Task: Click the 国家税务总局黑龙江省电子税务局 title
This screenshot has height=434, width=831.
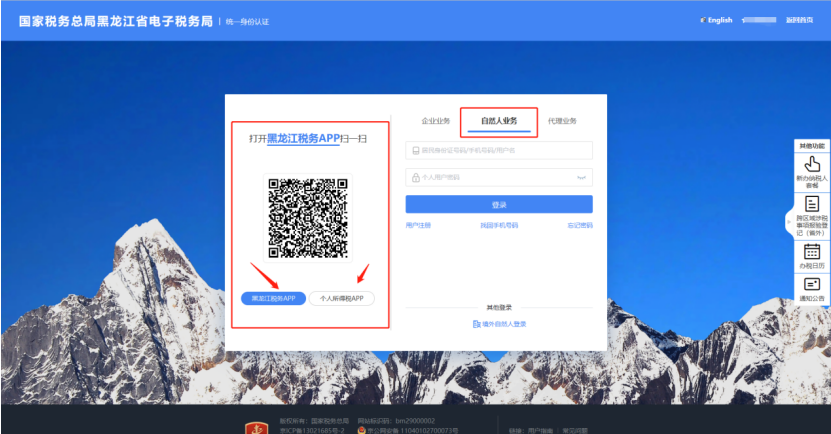Action: pos(116,21)
